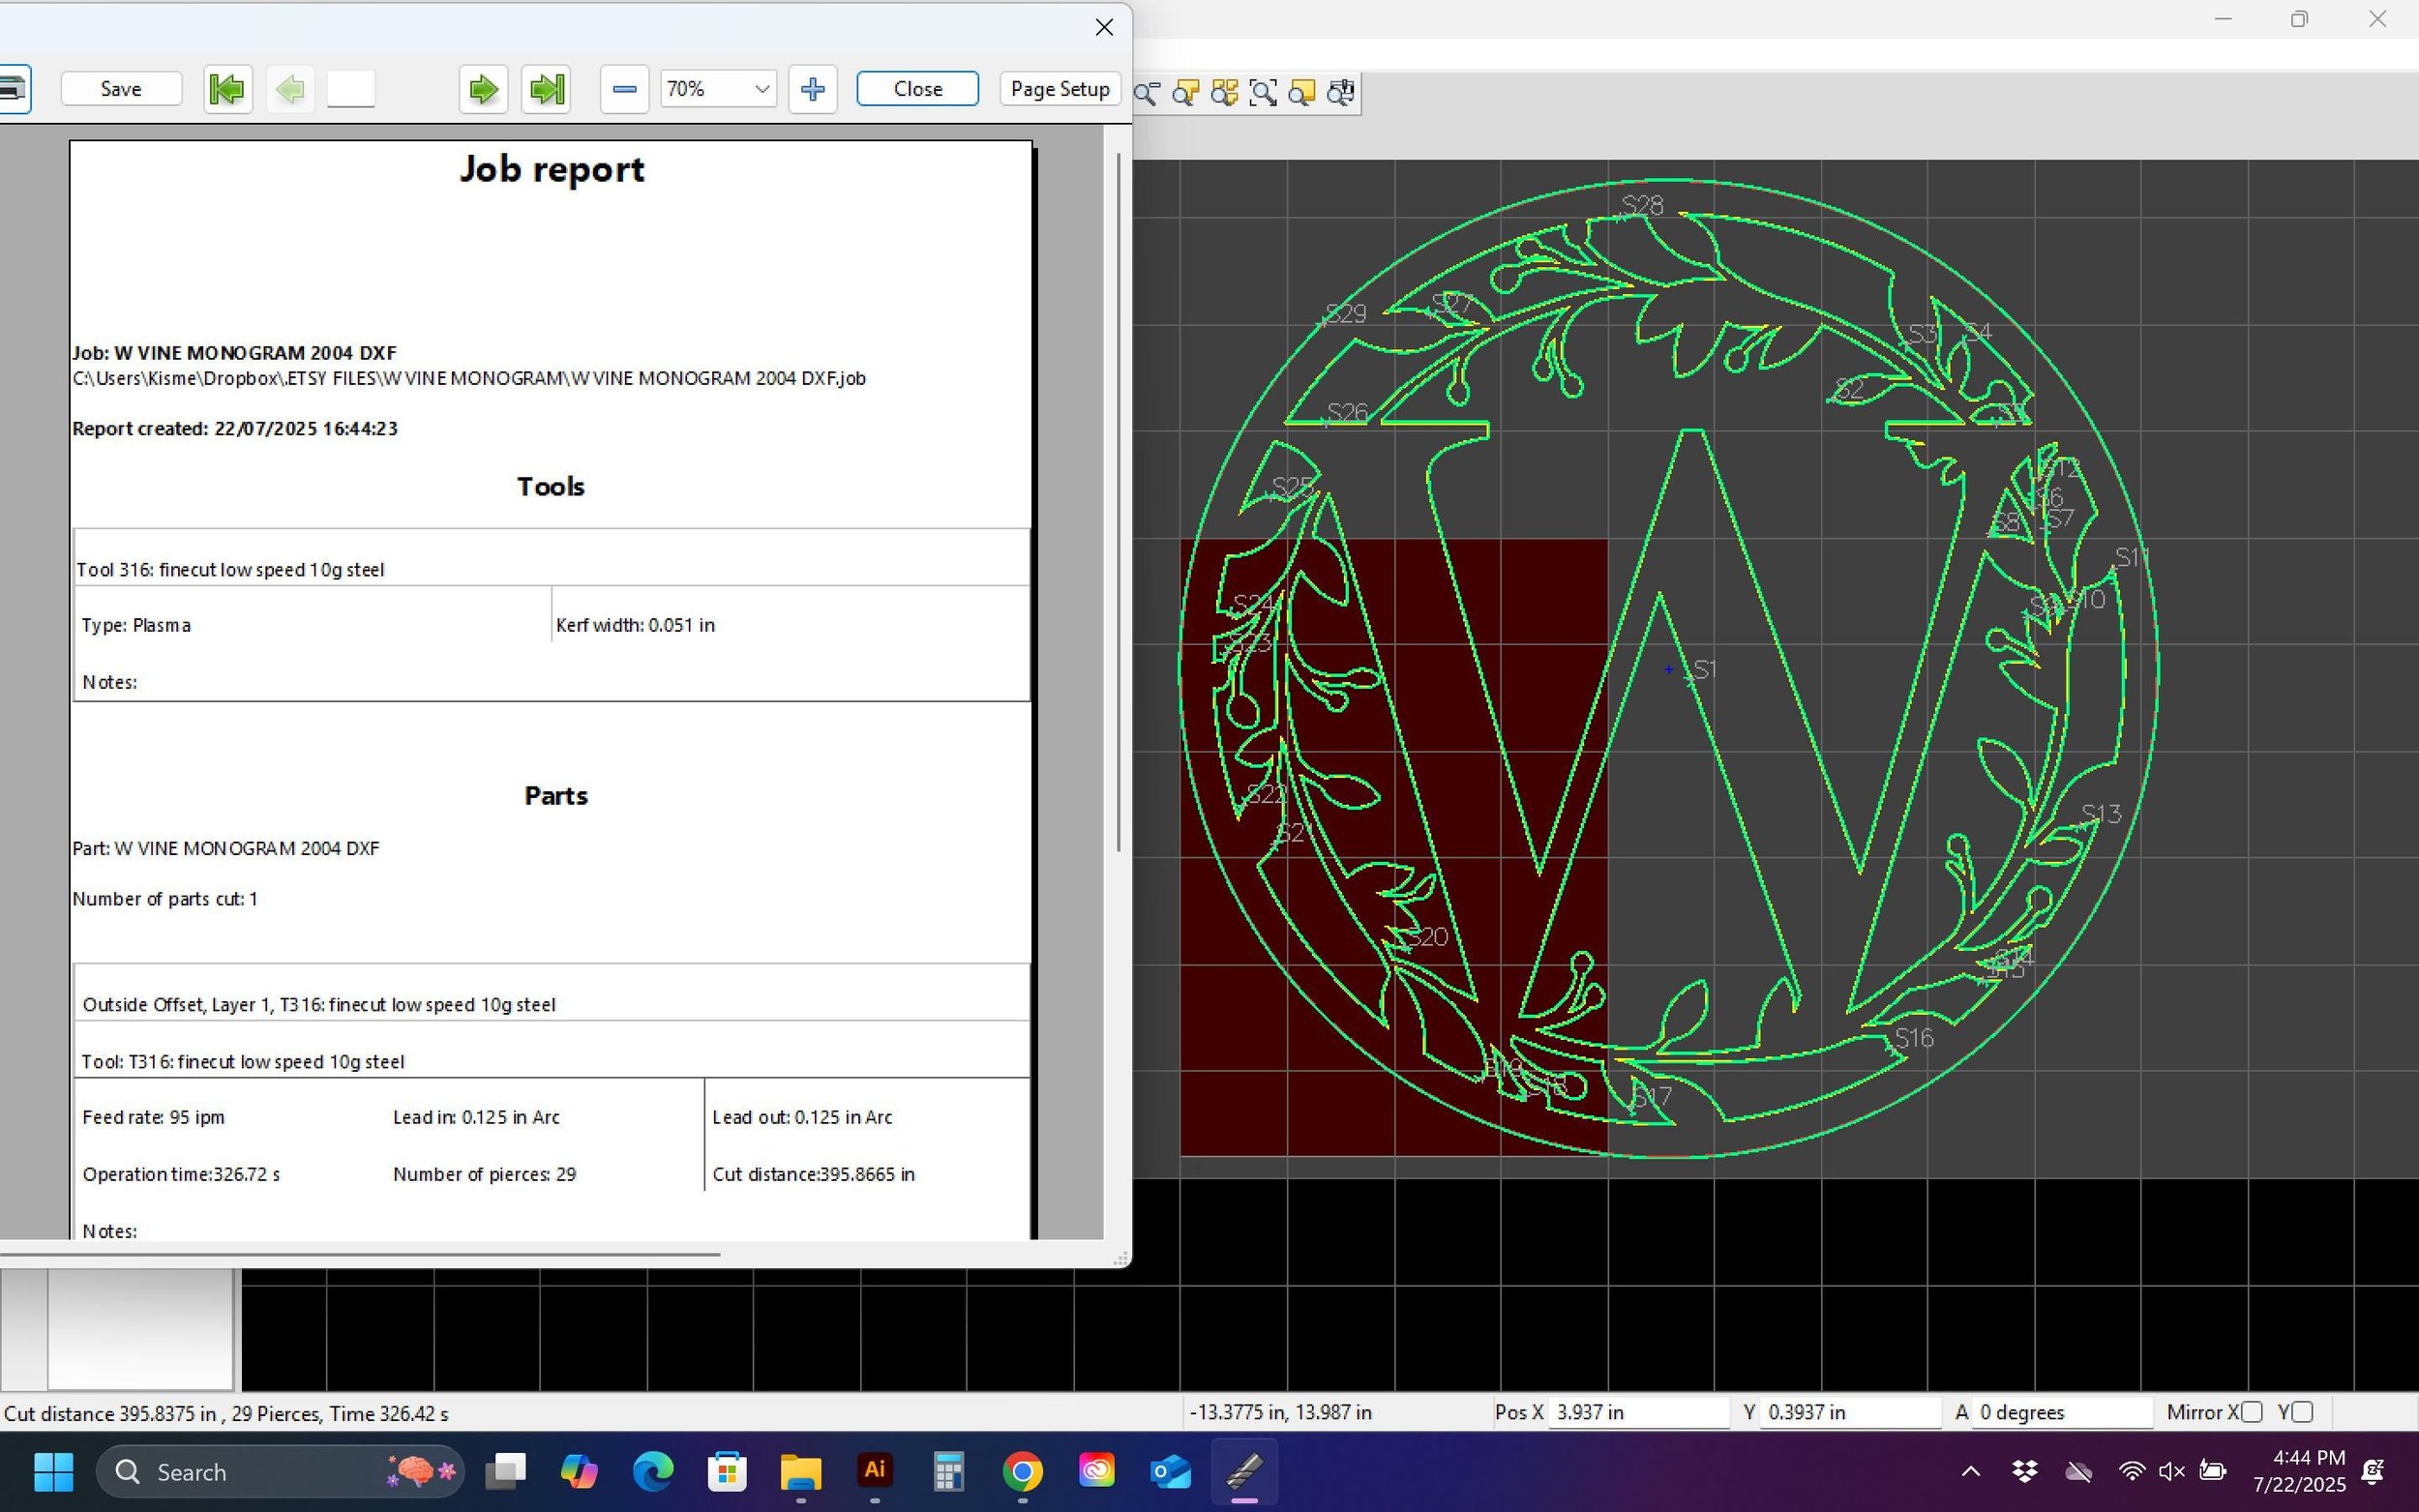
Task: Click the zoom to material sheet icon
Action: pyautogui.click(x=1302, y=93)
